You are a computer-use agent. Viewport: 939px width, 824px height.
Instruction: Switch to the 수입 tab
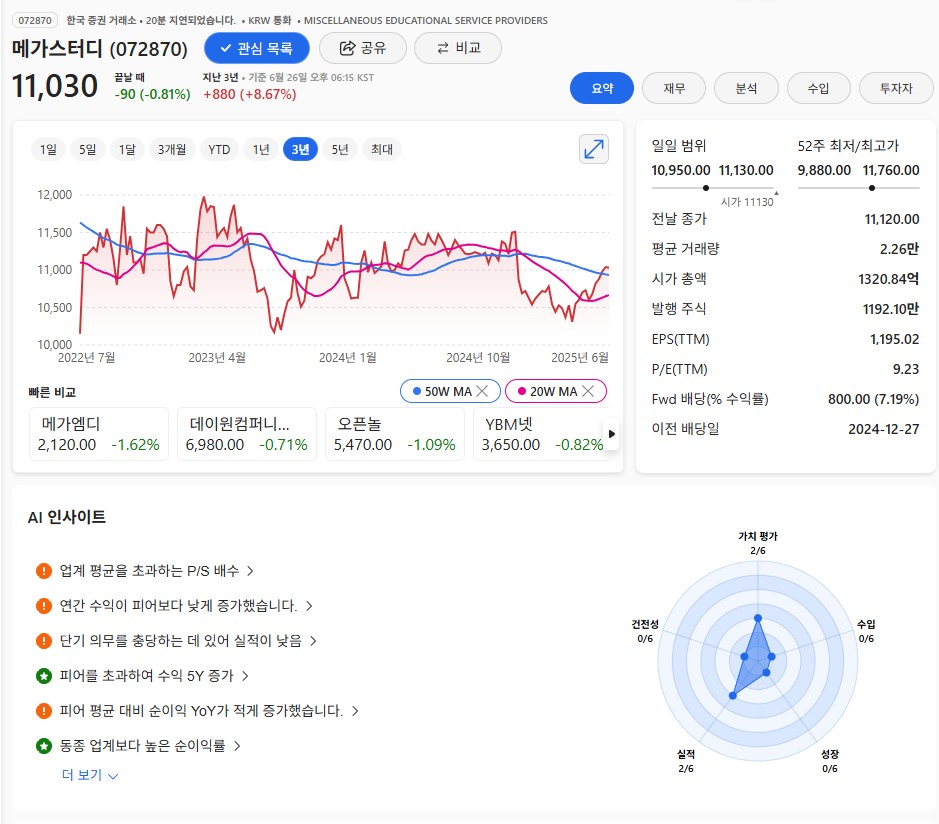coord(818,88)
